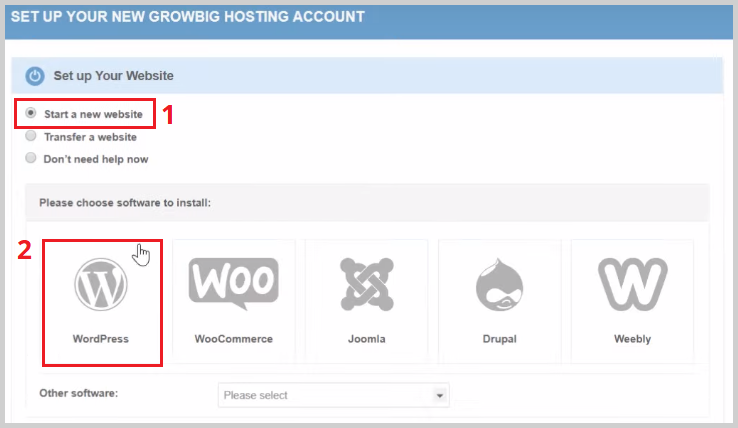The height and width of the screenshot is (428, 738).
Task: Click the Don't need help now label text
Action: point(96,159)
